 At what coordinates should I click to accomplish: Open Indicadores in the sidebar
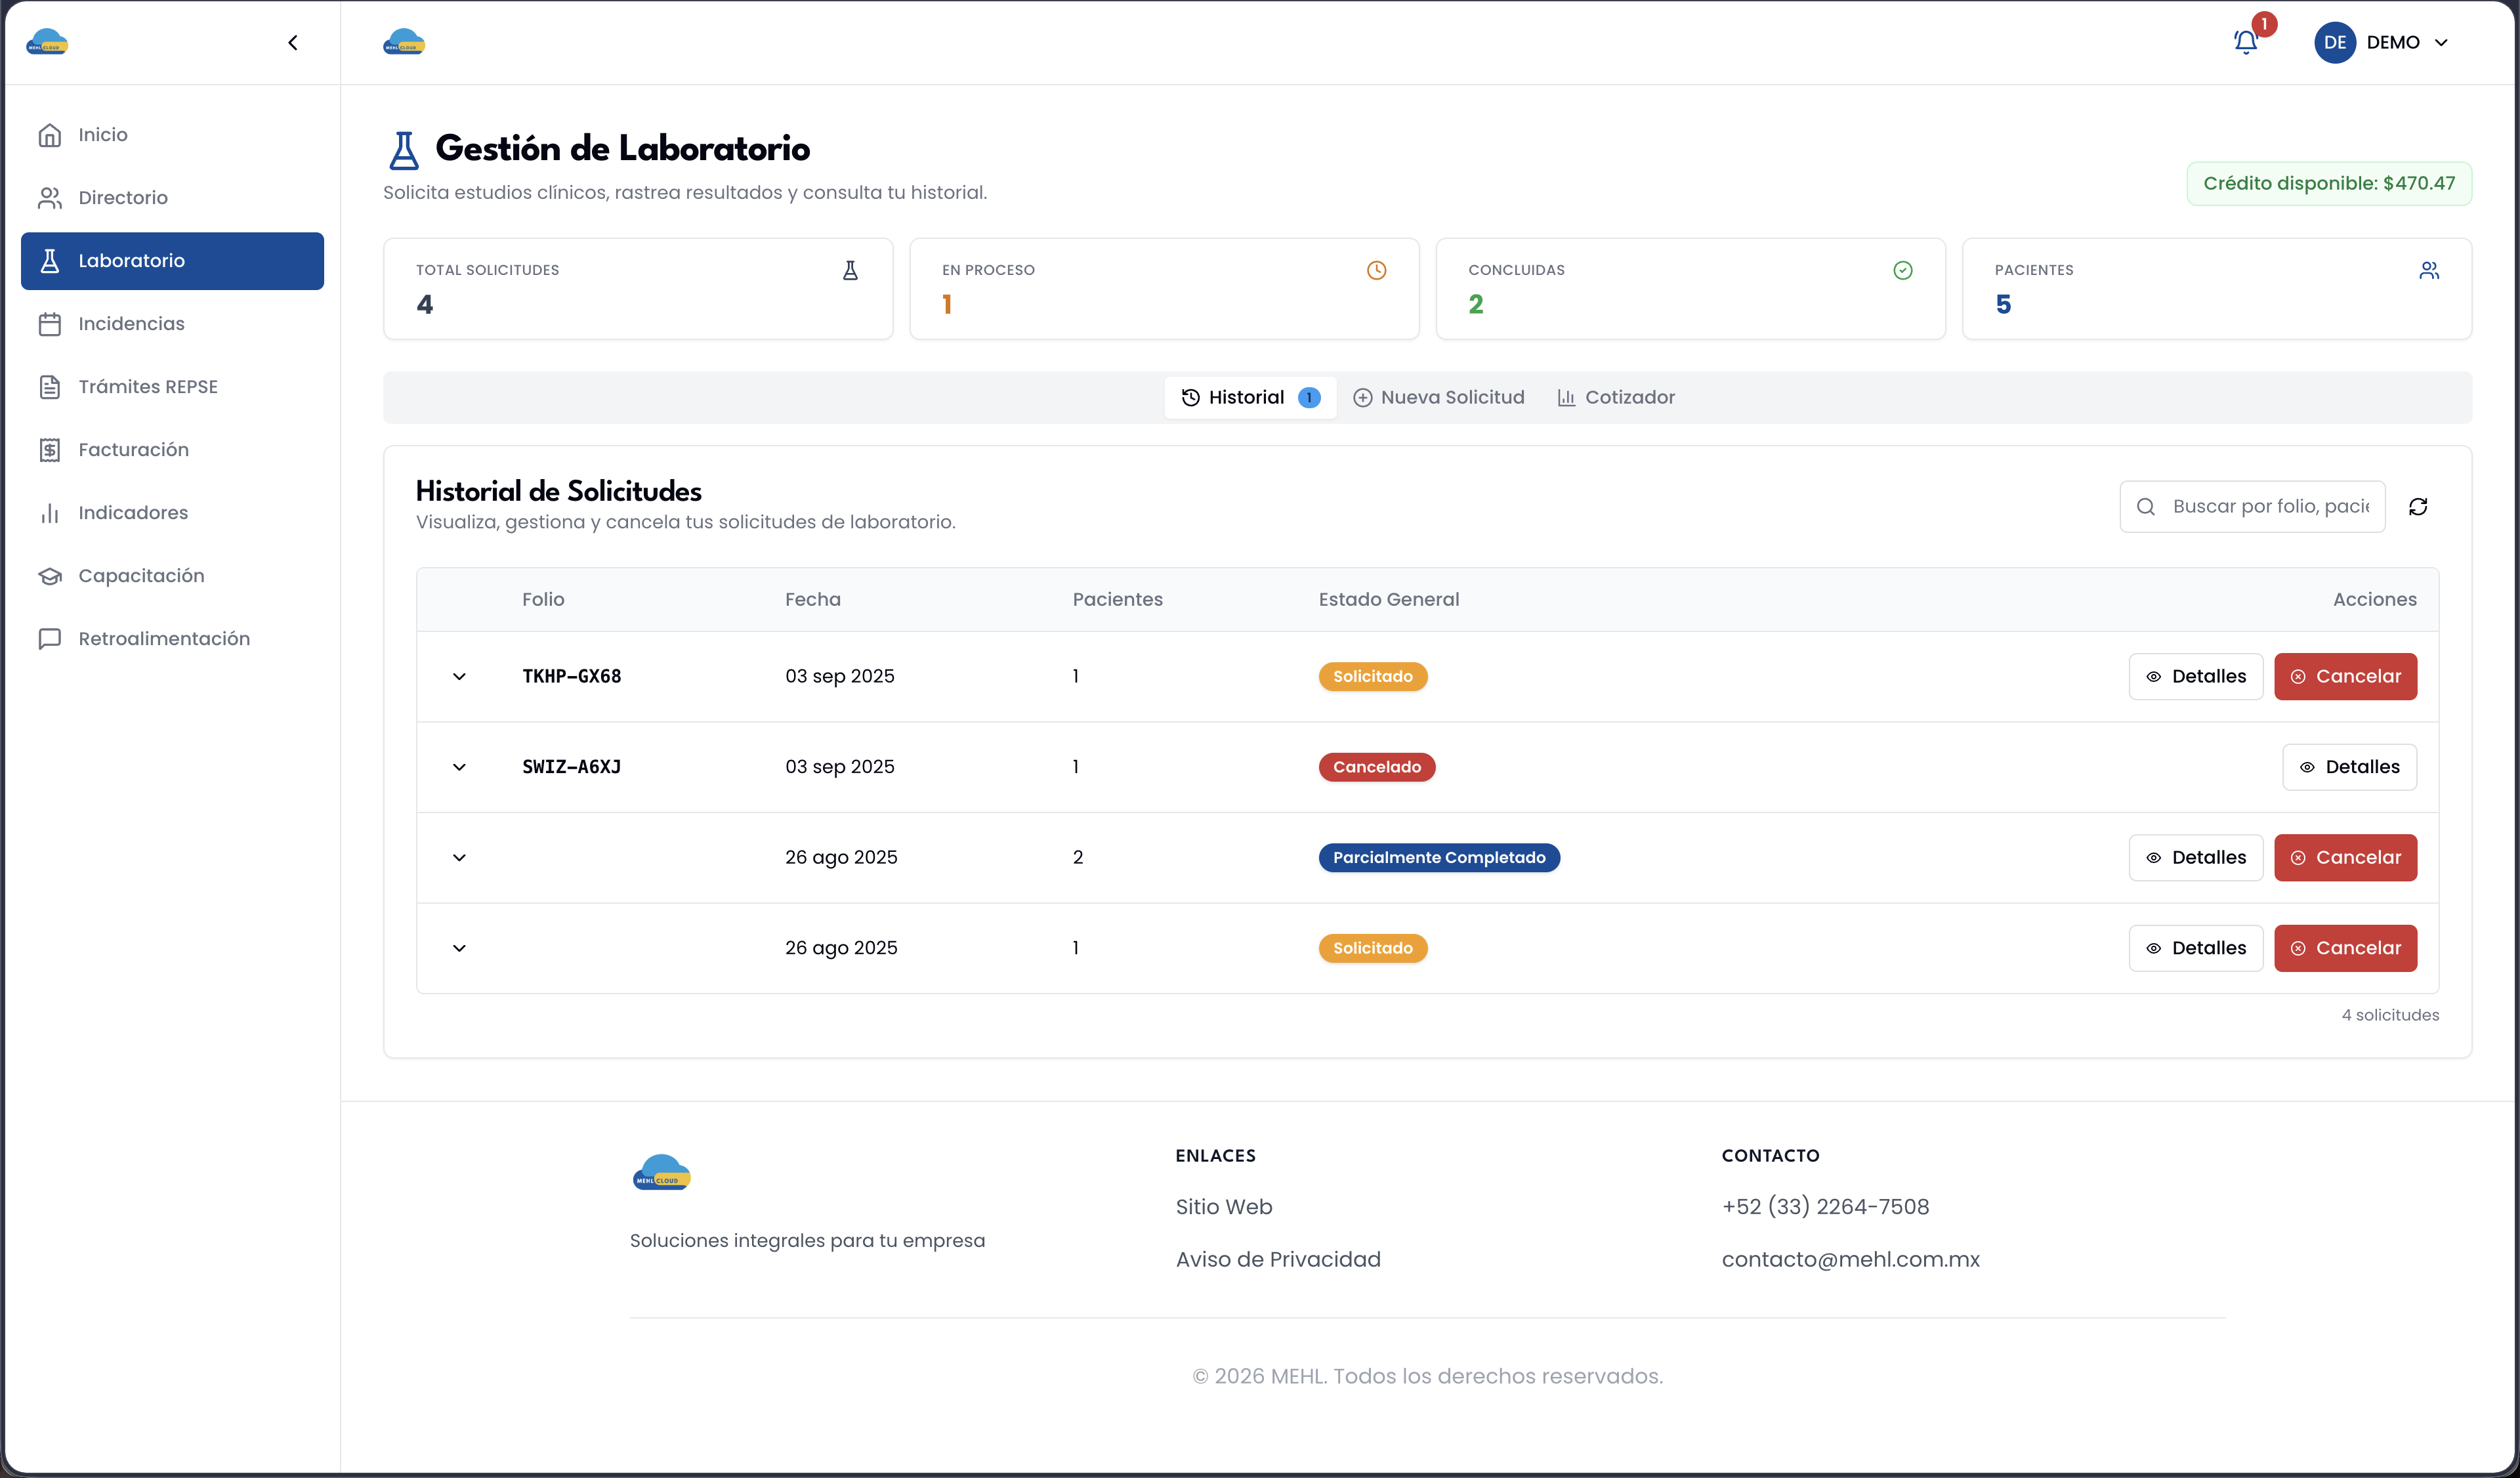(x=172, y=513)
